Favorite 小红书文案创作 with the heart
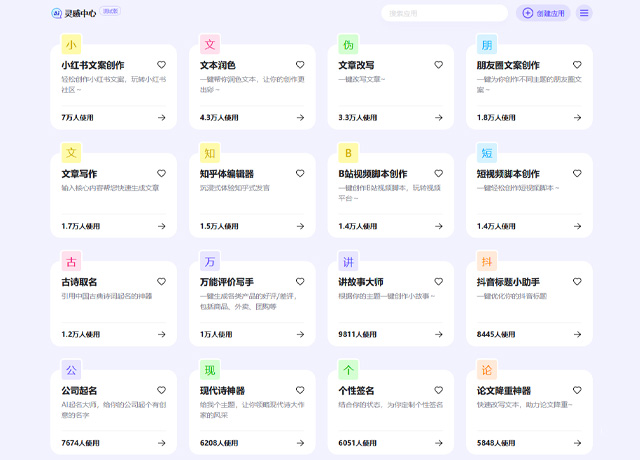This screenshot has height=460, width=640. click(x=161, y=65)
